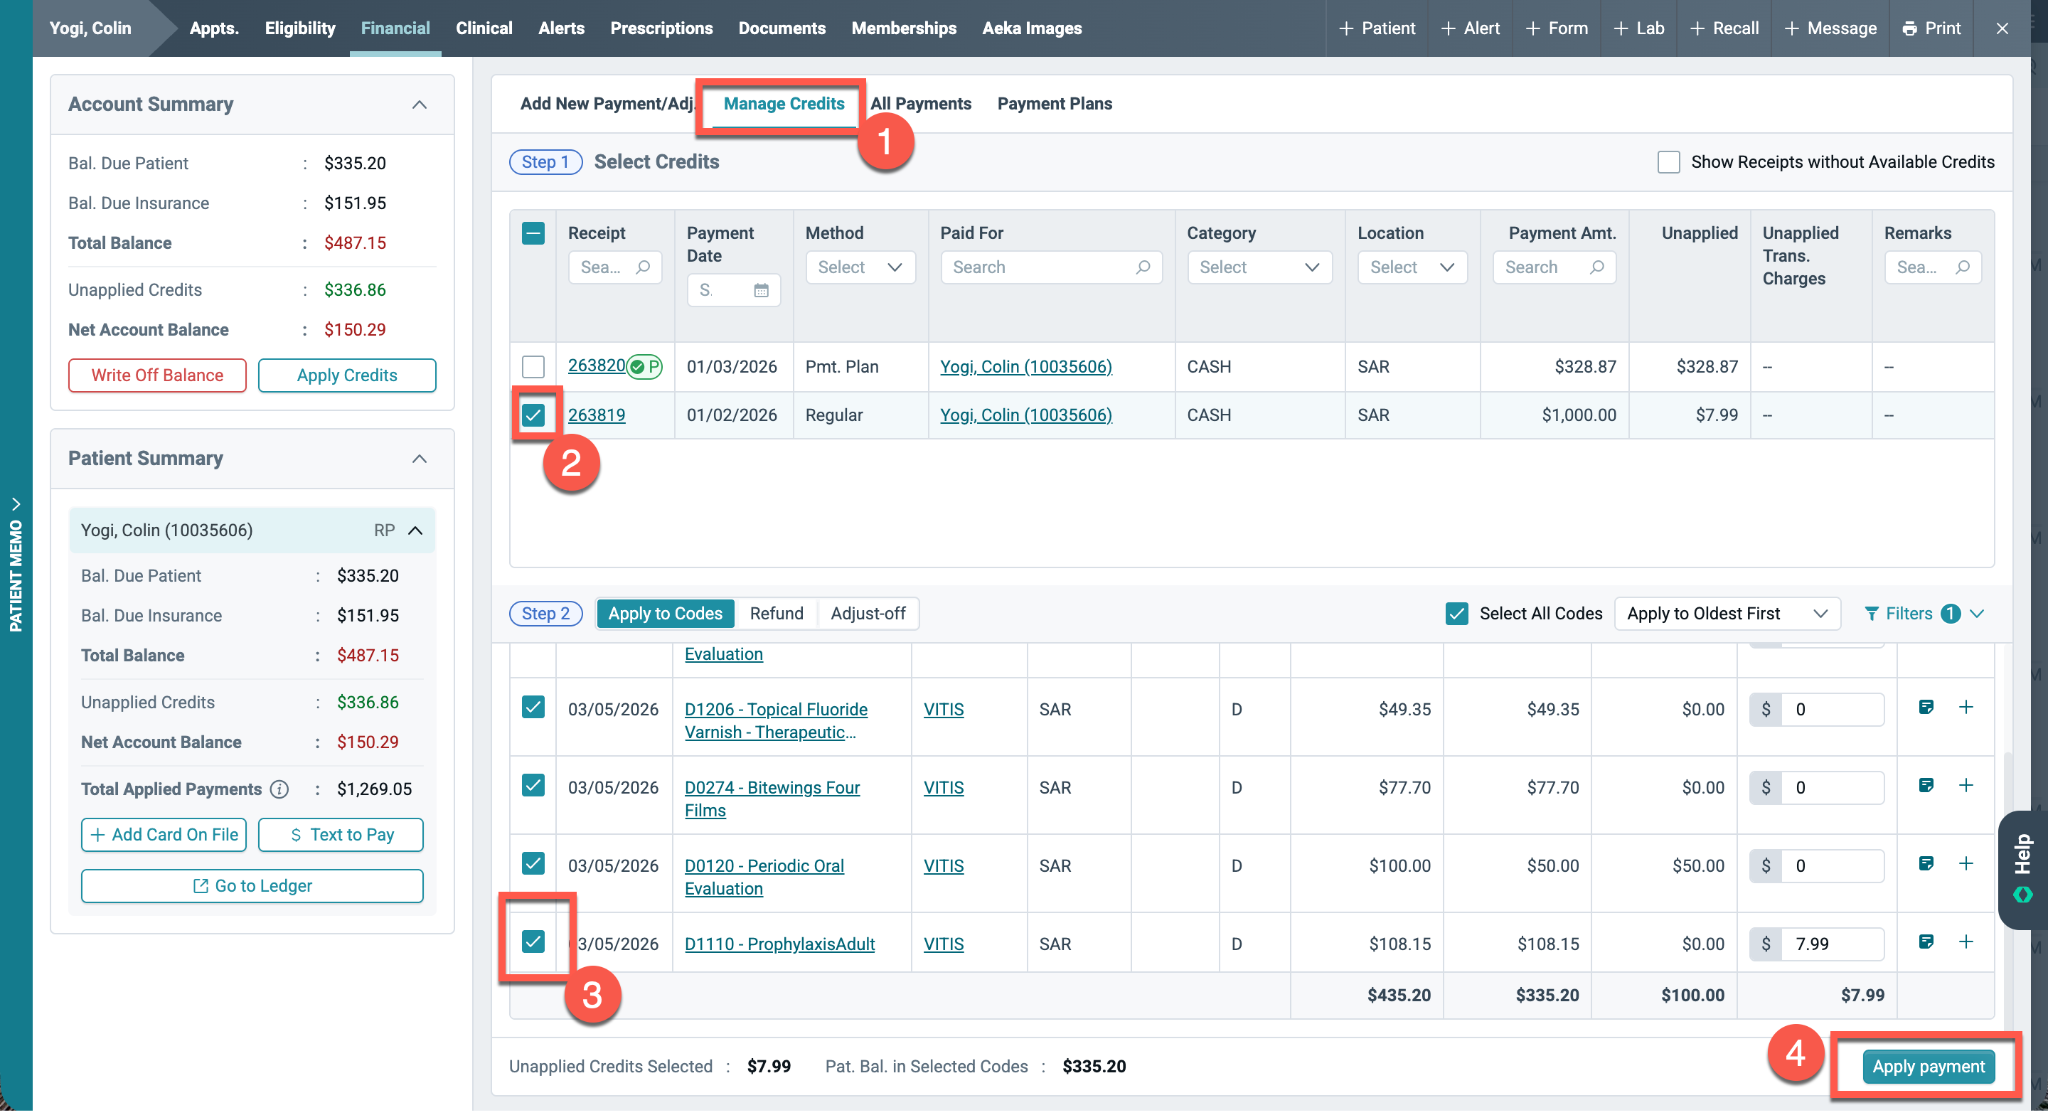Click plus icon on D1110 ProphylaxisAdult row
This screenshot has height=1111, width=2048.
(x=1965, y=942)
